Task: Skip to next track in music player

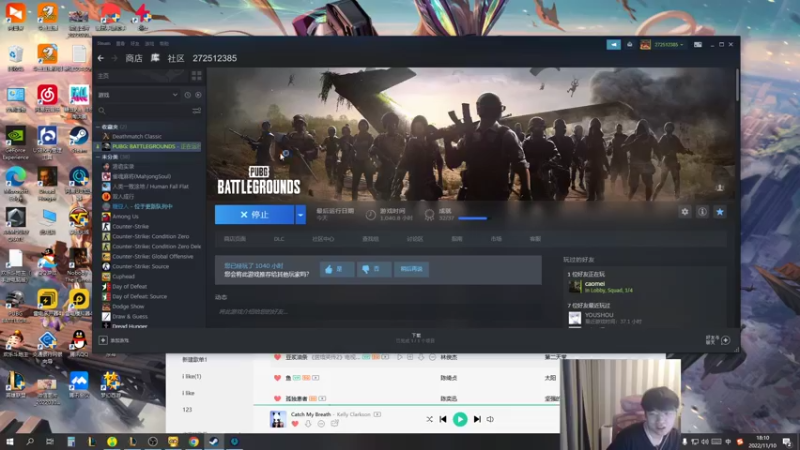Action: pos(477,419)
